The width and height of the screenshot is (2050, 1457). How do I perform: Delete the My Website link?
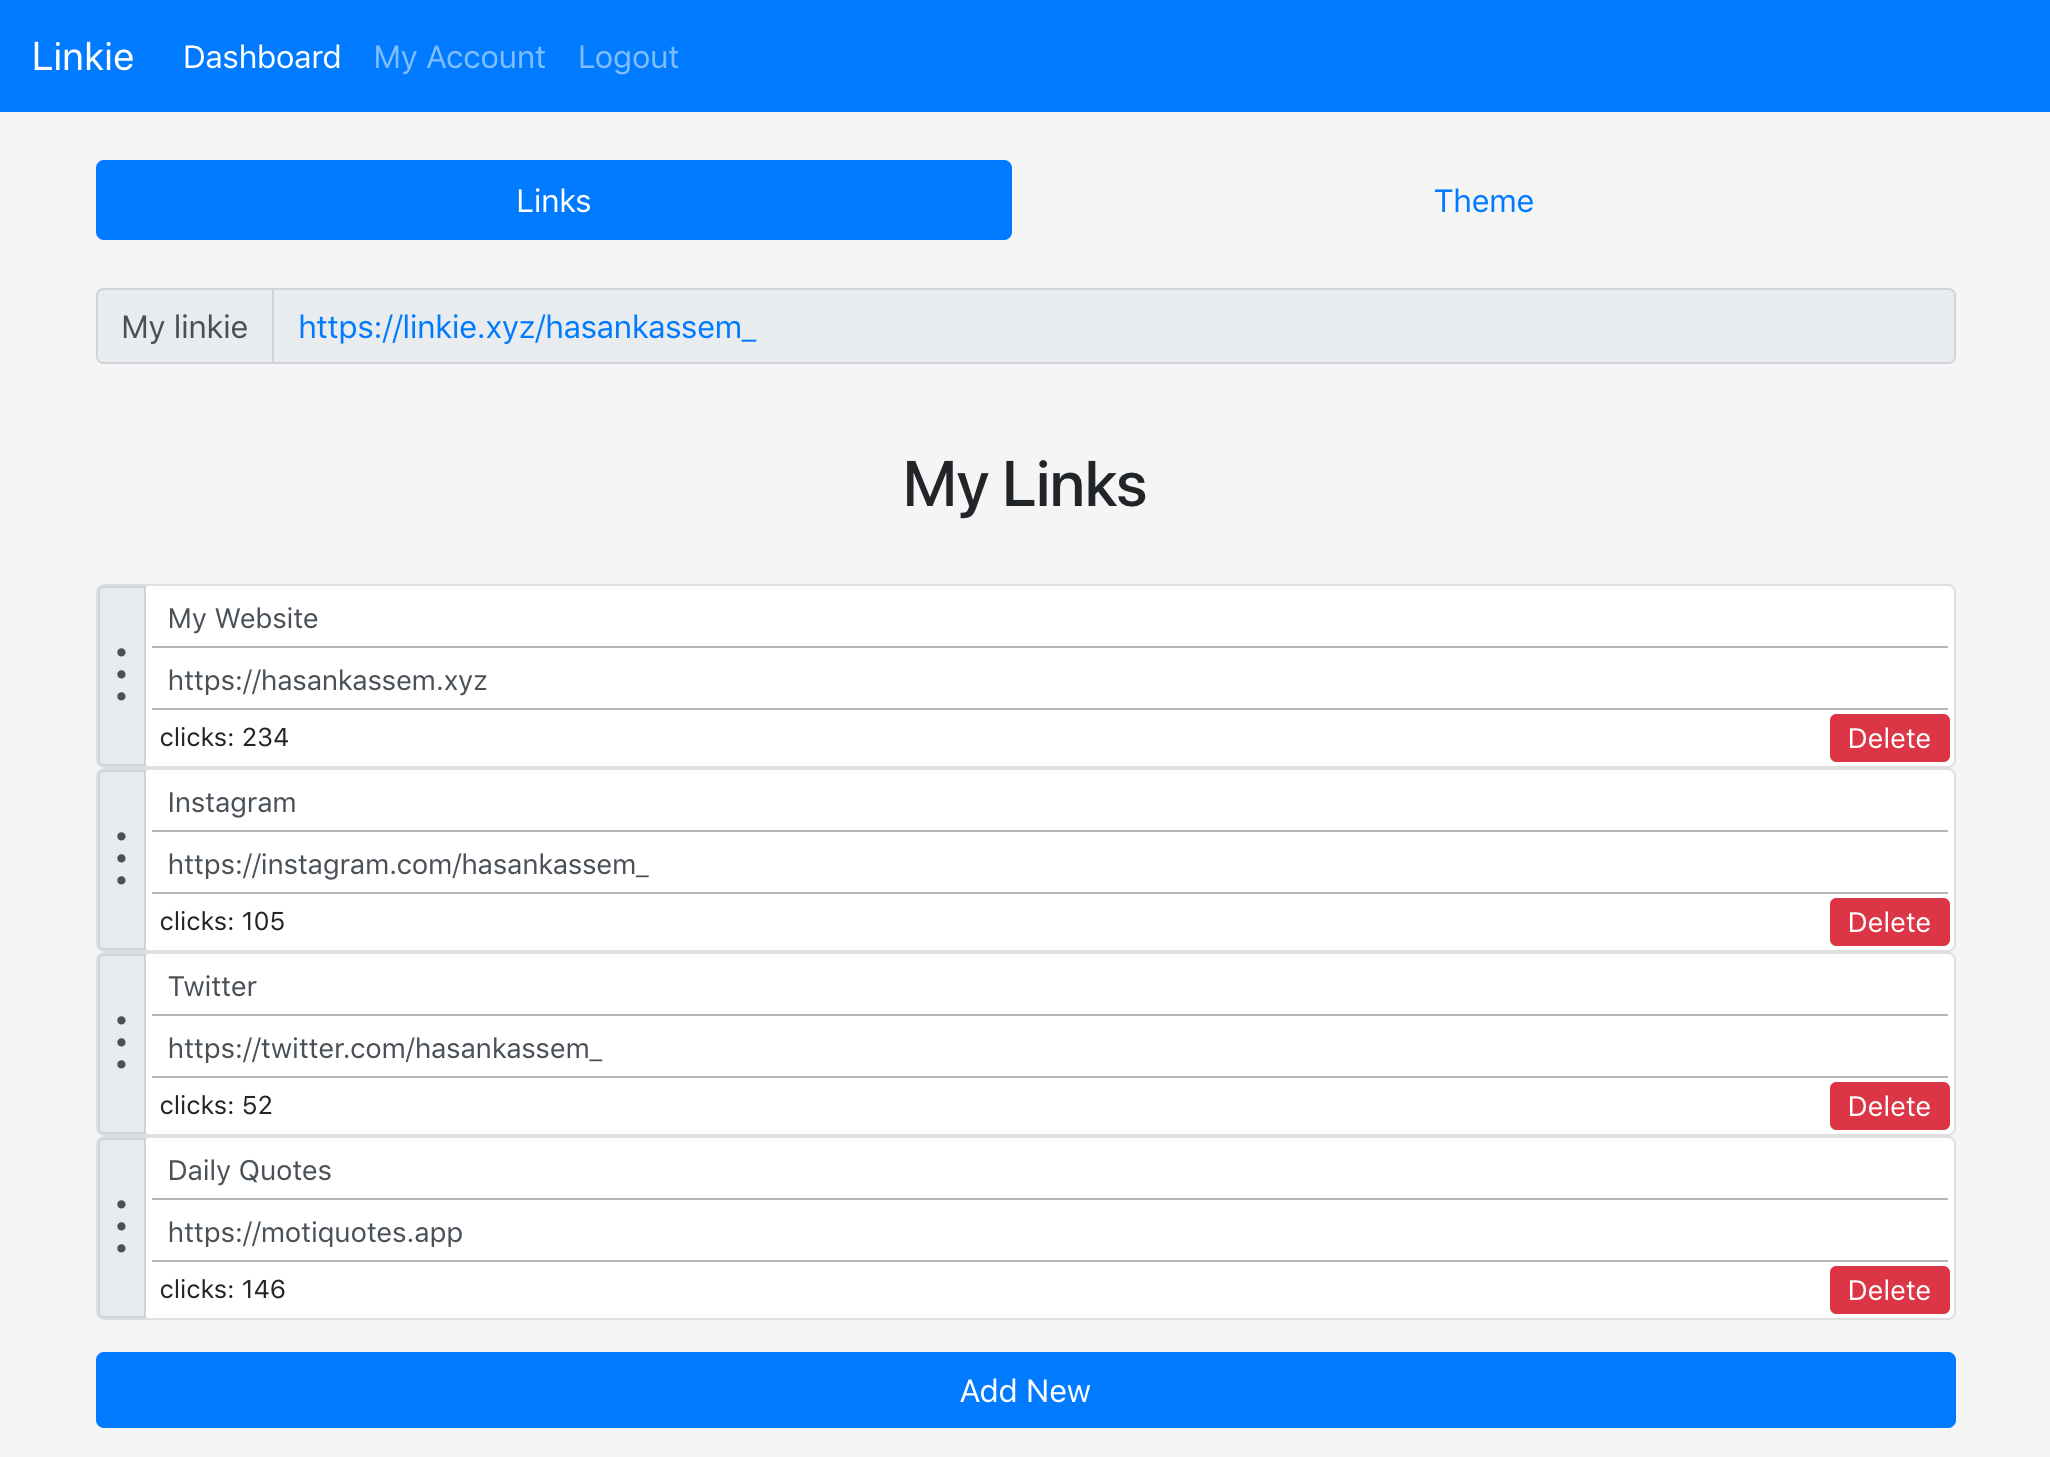pyautogui.click(x=1889, y=737)
